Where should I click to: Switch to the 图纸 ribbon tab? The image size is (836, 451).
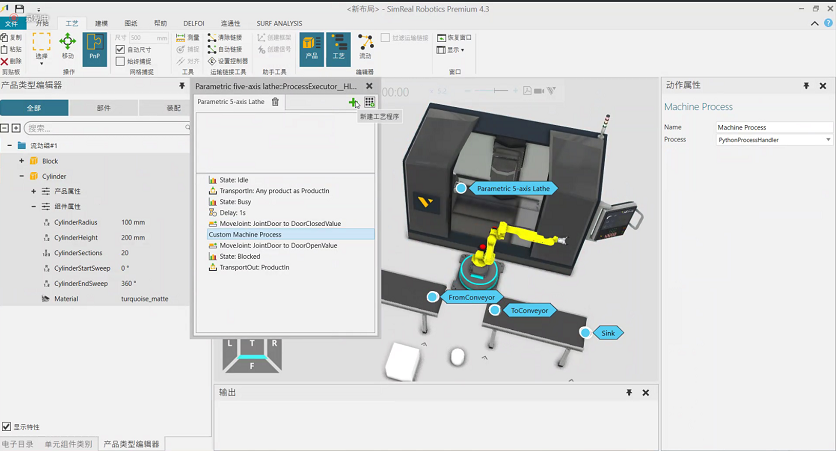point(131,23)
